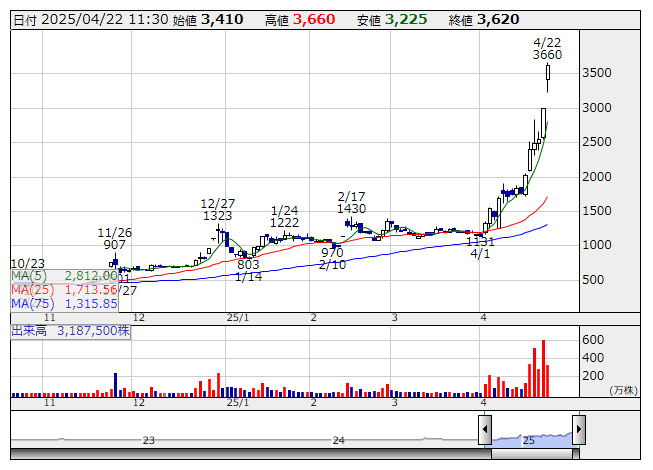The height and width of the screenshot is (470, 653).
Task: Click the 24 year region in the navigator
Action: 339,440
